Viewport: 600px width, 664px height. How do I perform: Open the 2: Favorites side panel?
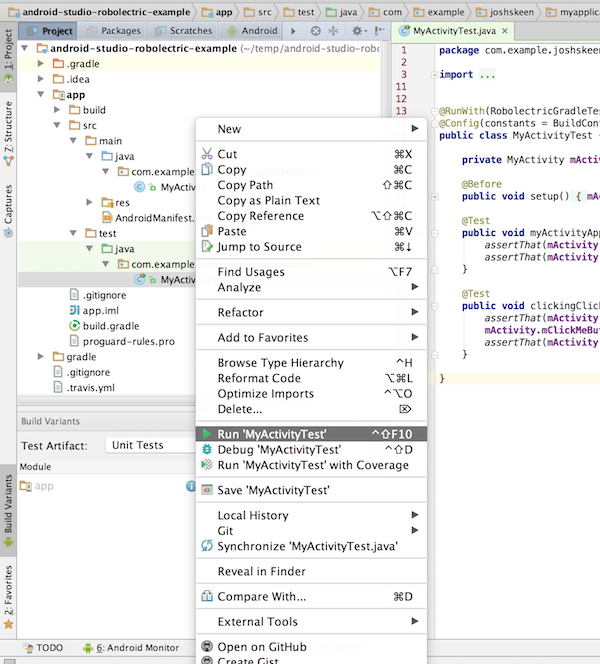(8, 597)
